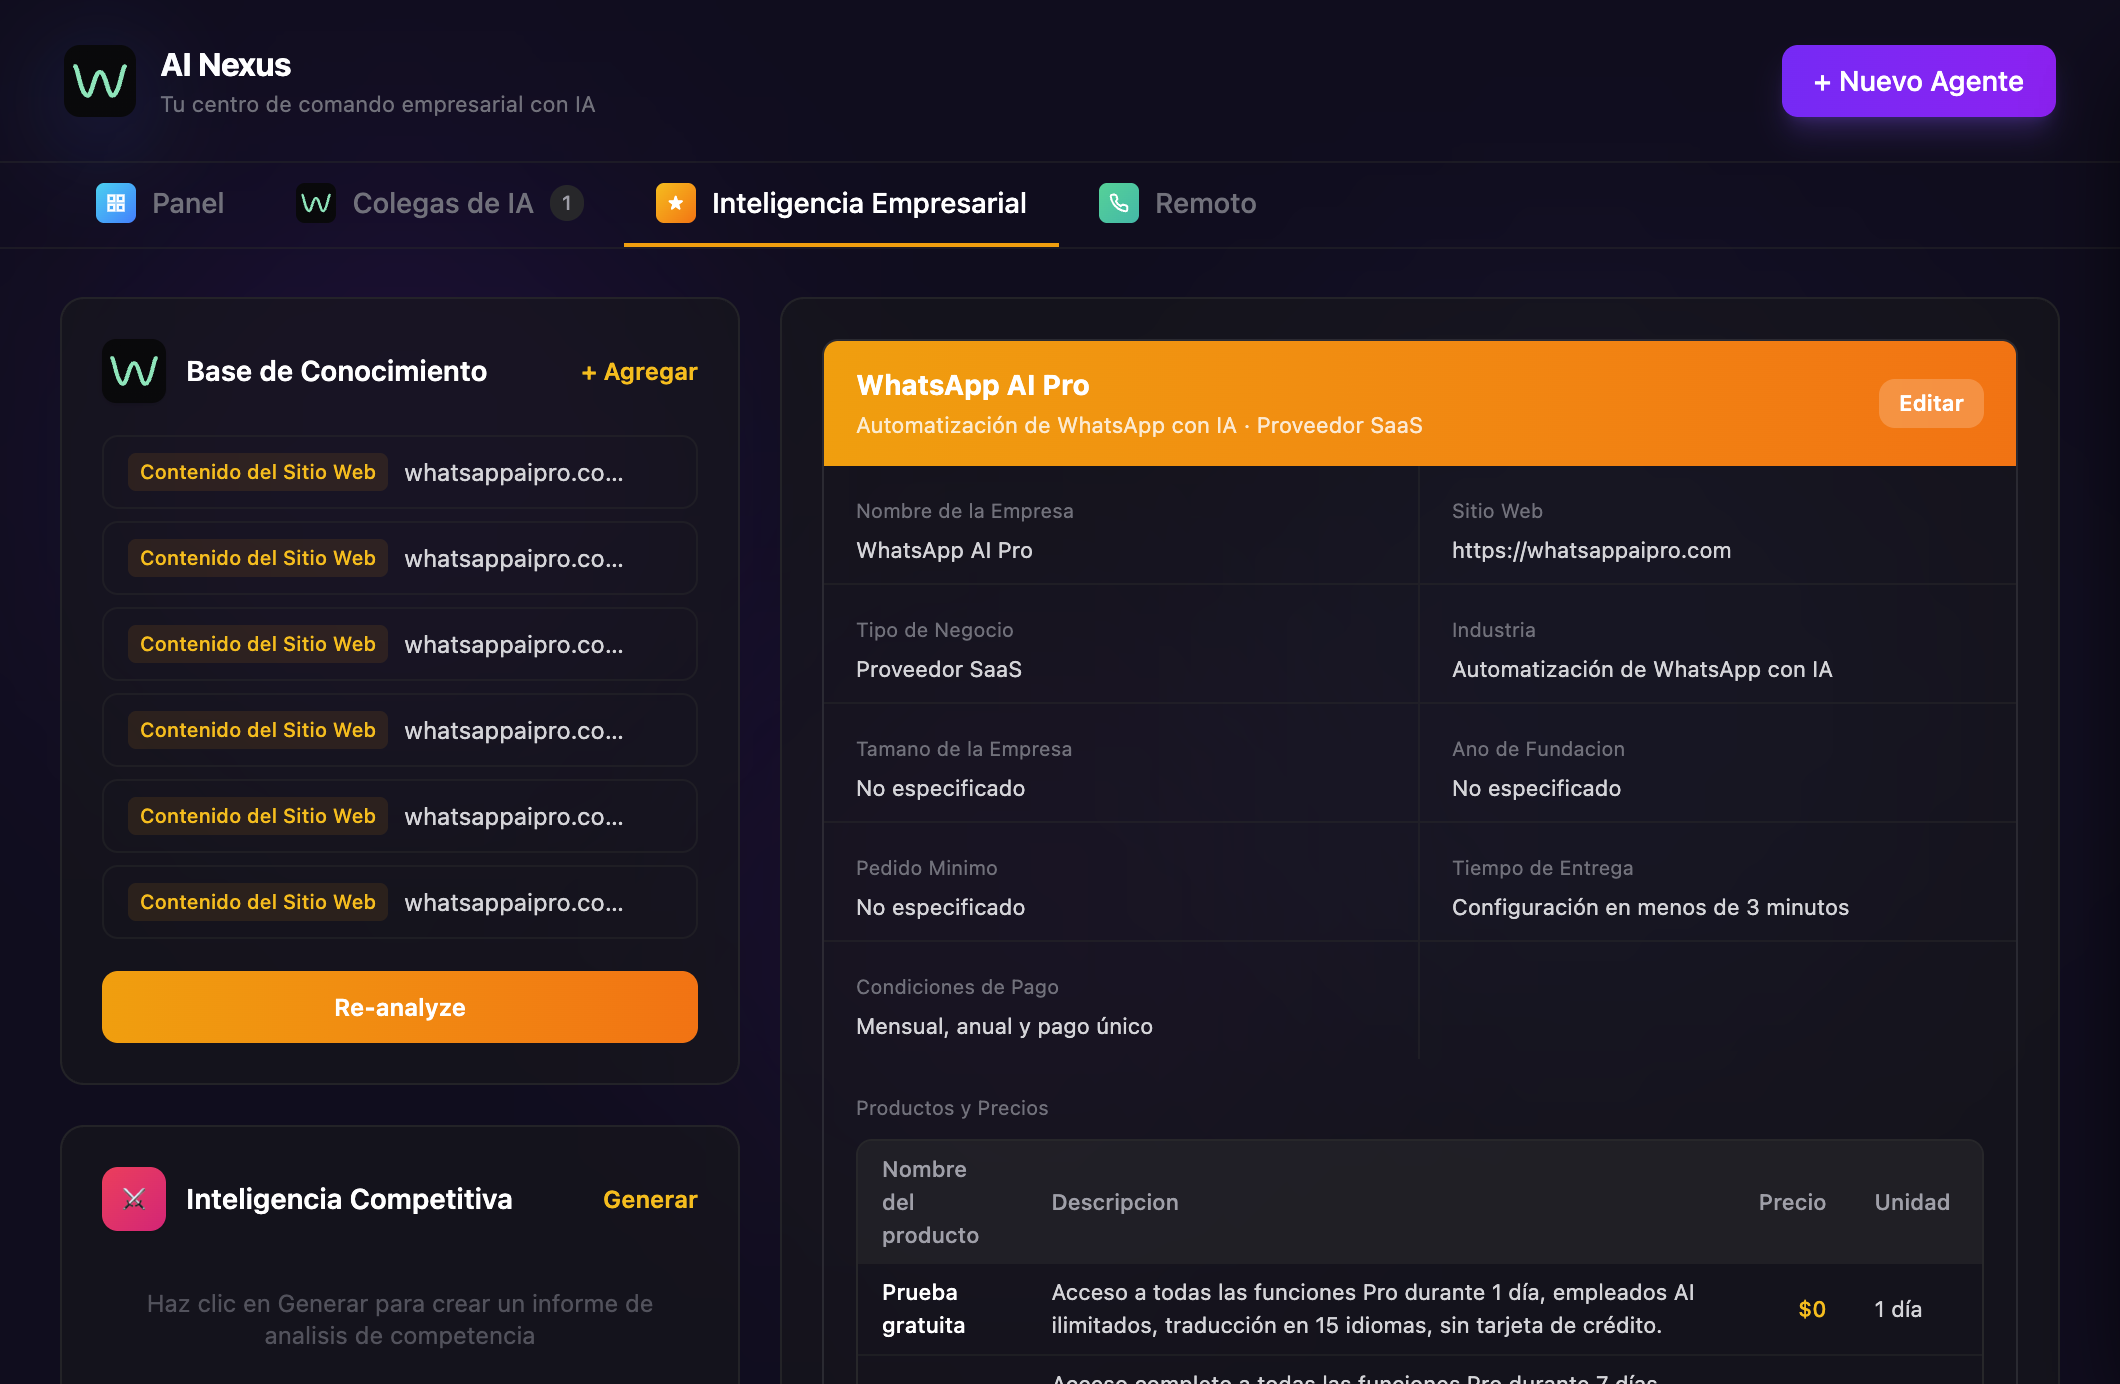The width and height of the screenshot is (2120, 1384).
Task: Click the W icon beside Base de Conocimiento
Action: click(133, 371)
